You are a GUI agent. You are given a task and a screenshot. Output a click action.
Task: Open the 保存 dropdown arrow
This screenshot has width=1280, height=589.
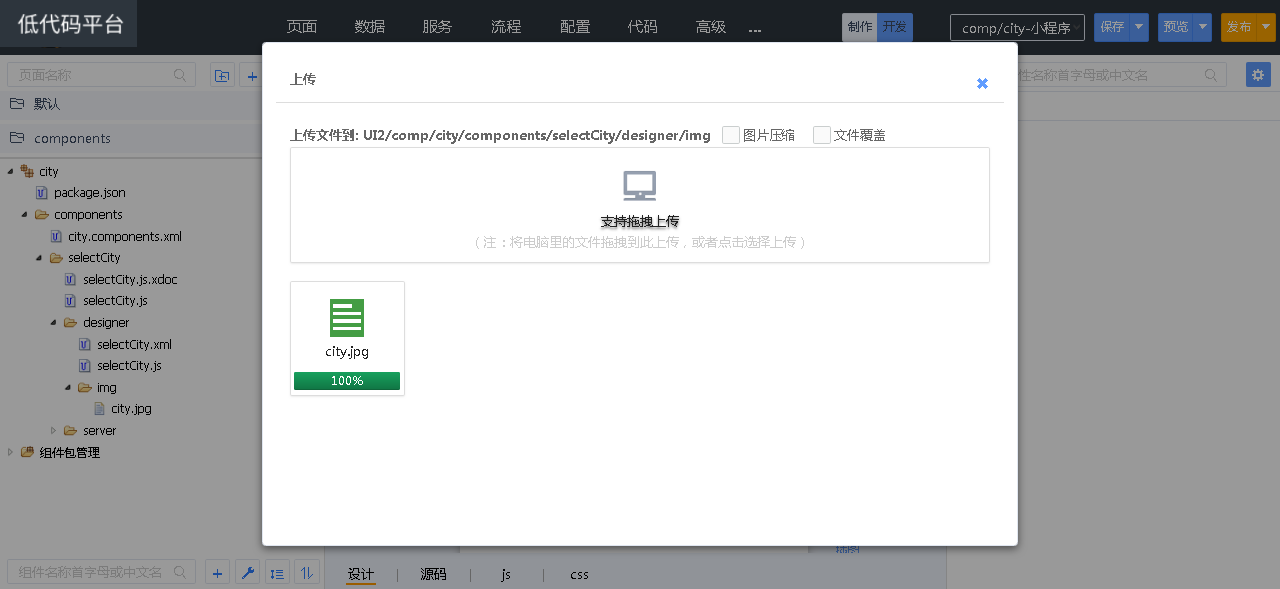[1139, 27]
